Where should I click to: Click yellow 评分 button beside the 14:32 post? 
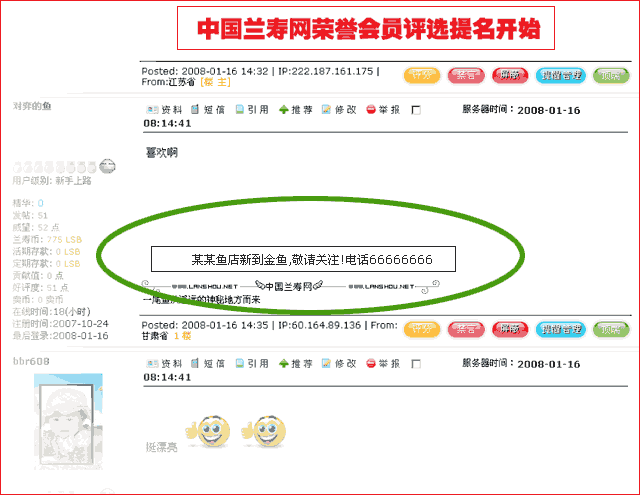point(422,76)
